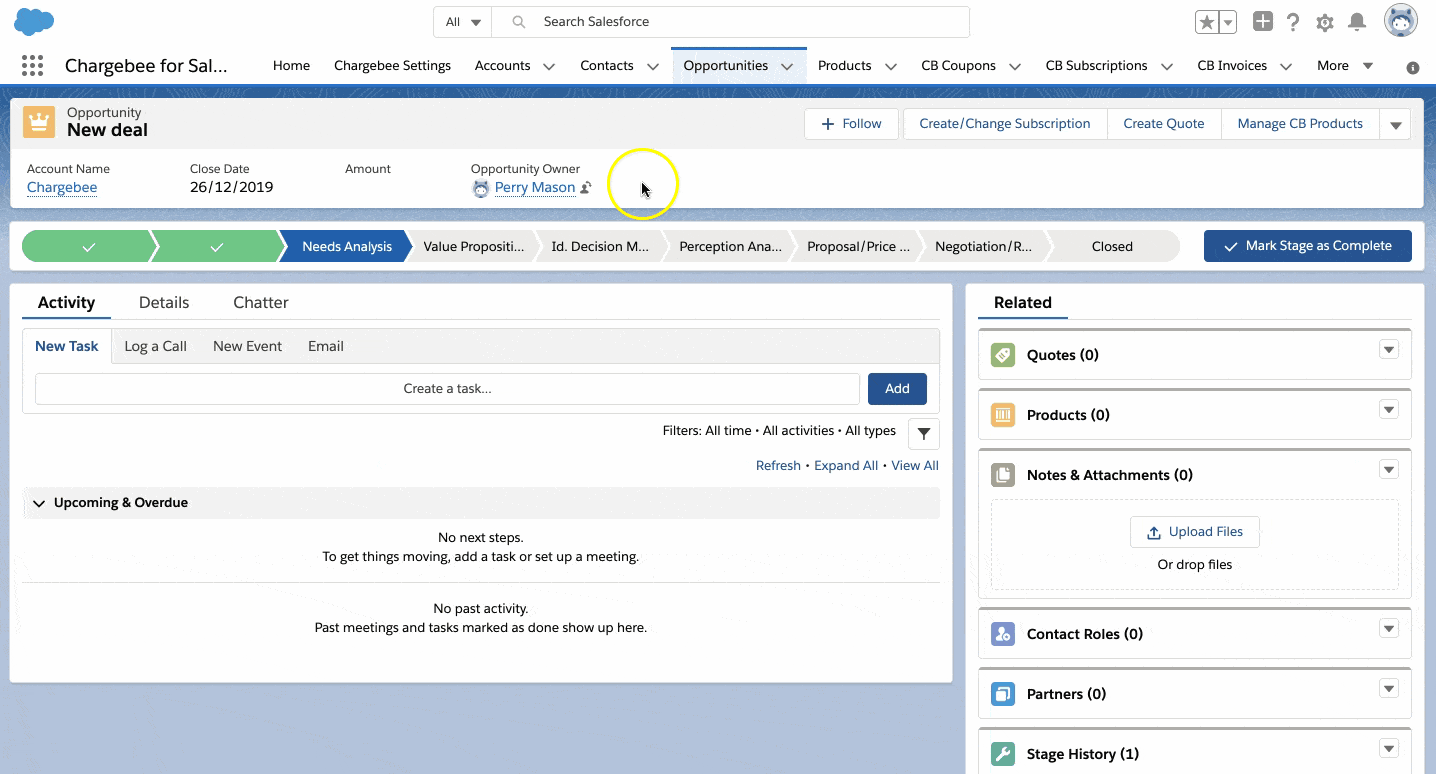Open the Help question mark icon
The image size is (1436, 774).
(x=1293, y=22)
